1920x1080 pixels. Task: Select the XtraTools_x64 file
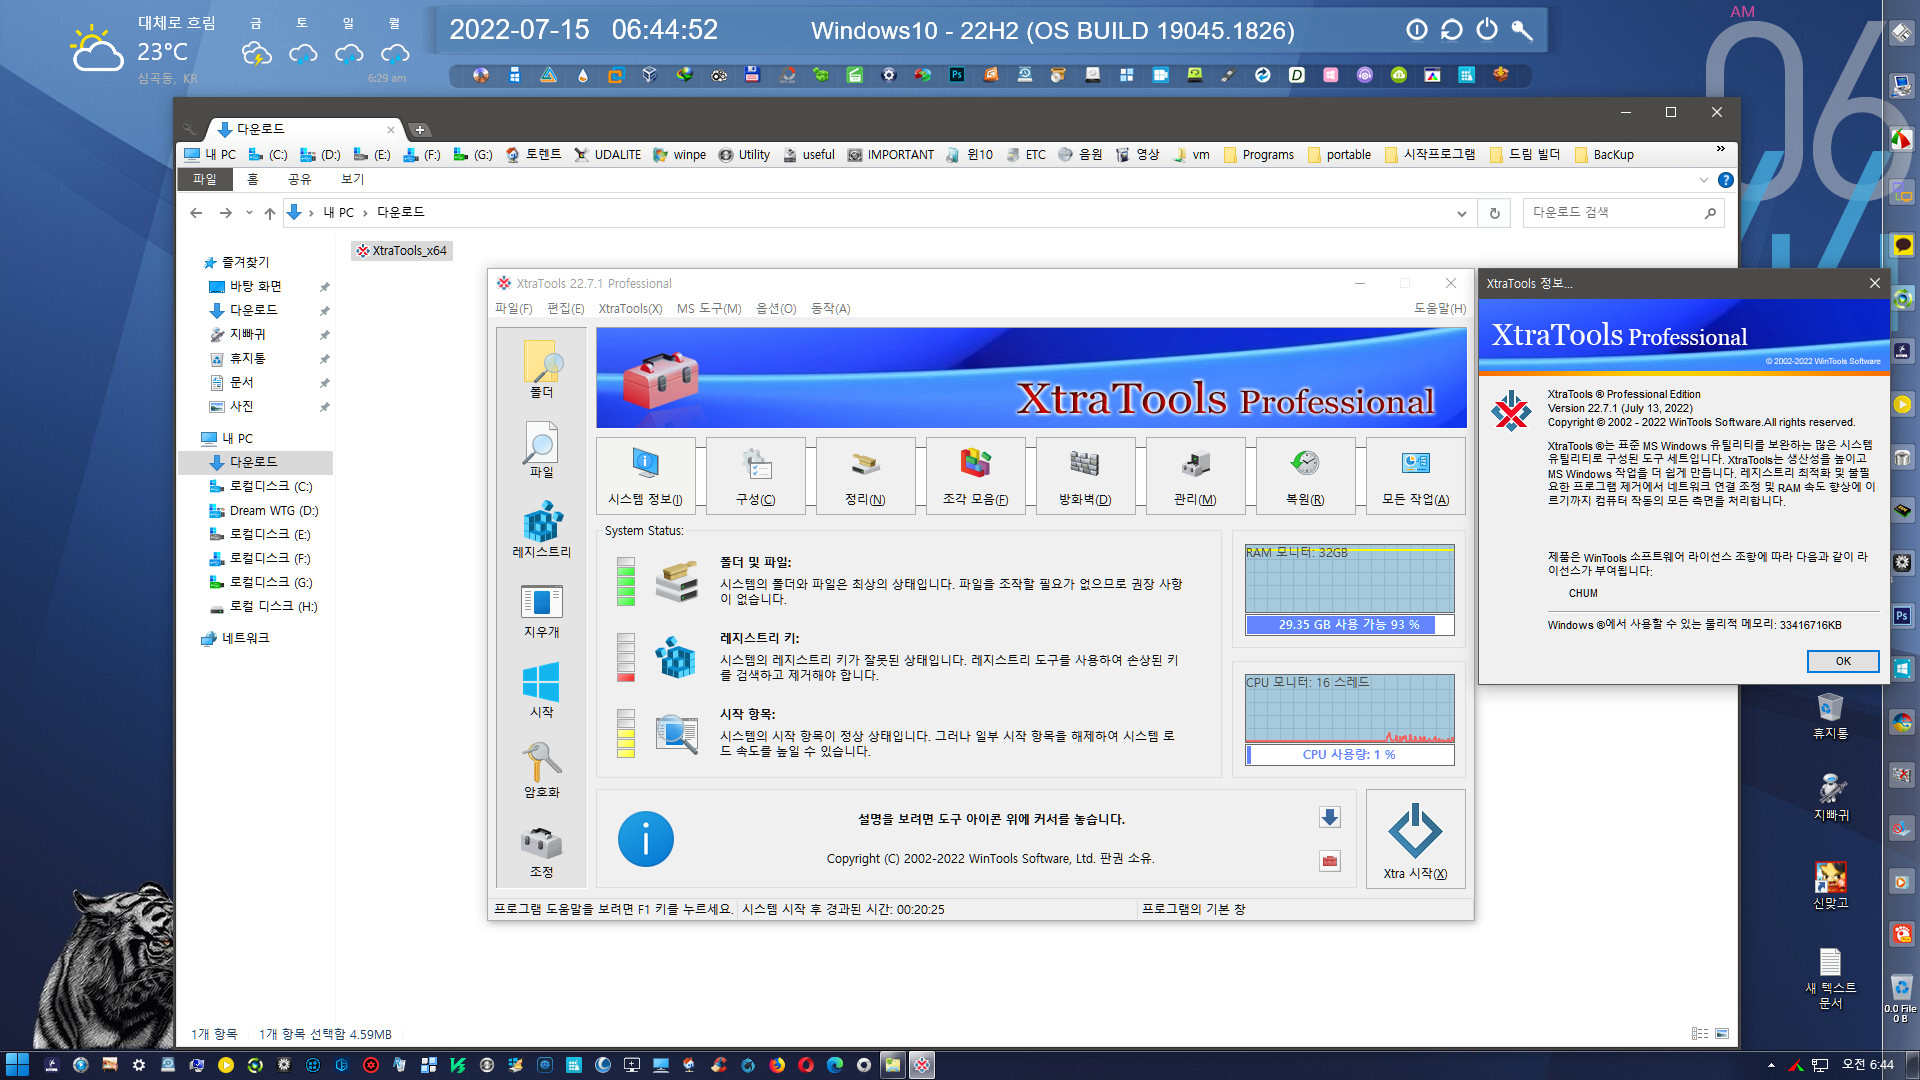click(x=402, y=251)
